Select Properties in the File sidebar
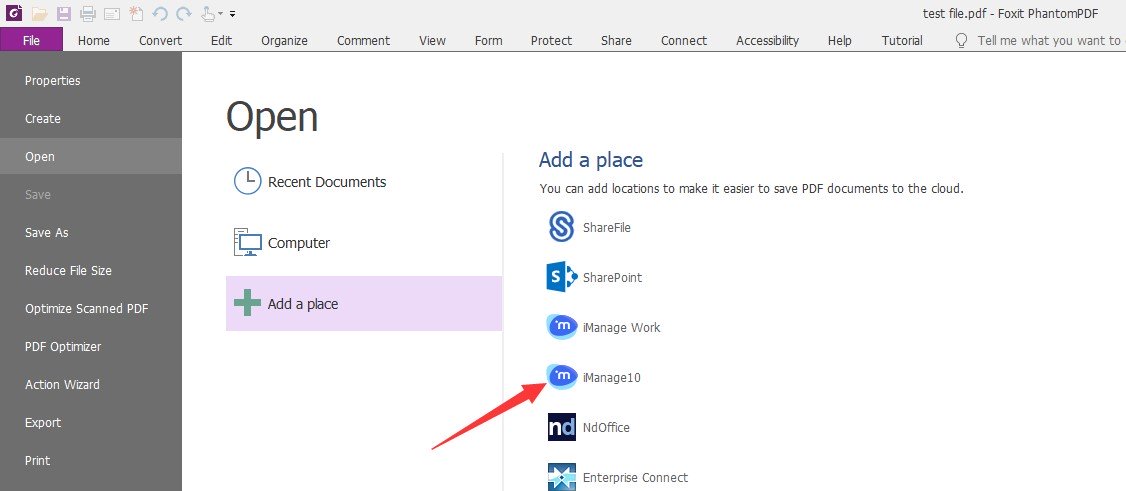Screen dimensions: 1126x491 coord(90,80)
